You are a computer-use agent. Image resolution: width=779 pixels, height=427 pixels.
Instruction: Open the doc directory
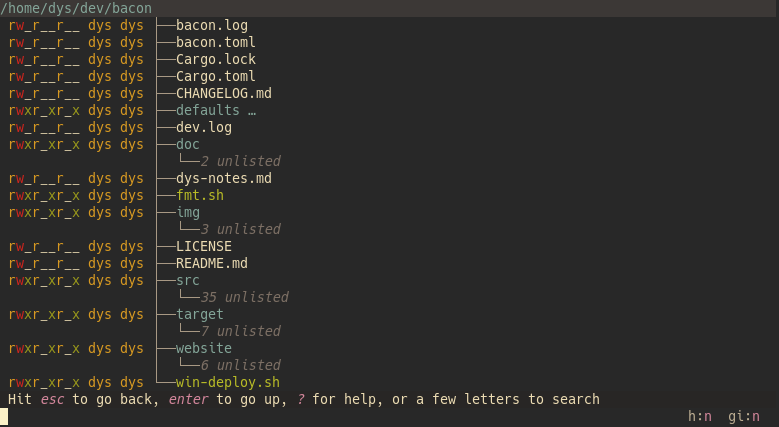188,144
